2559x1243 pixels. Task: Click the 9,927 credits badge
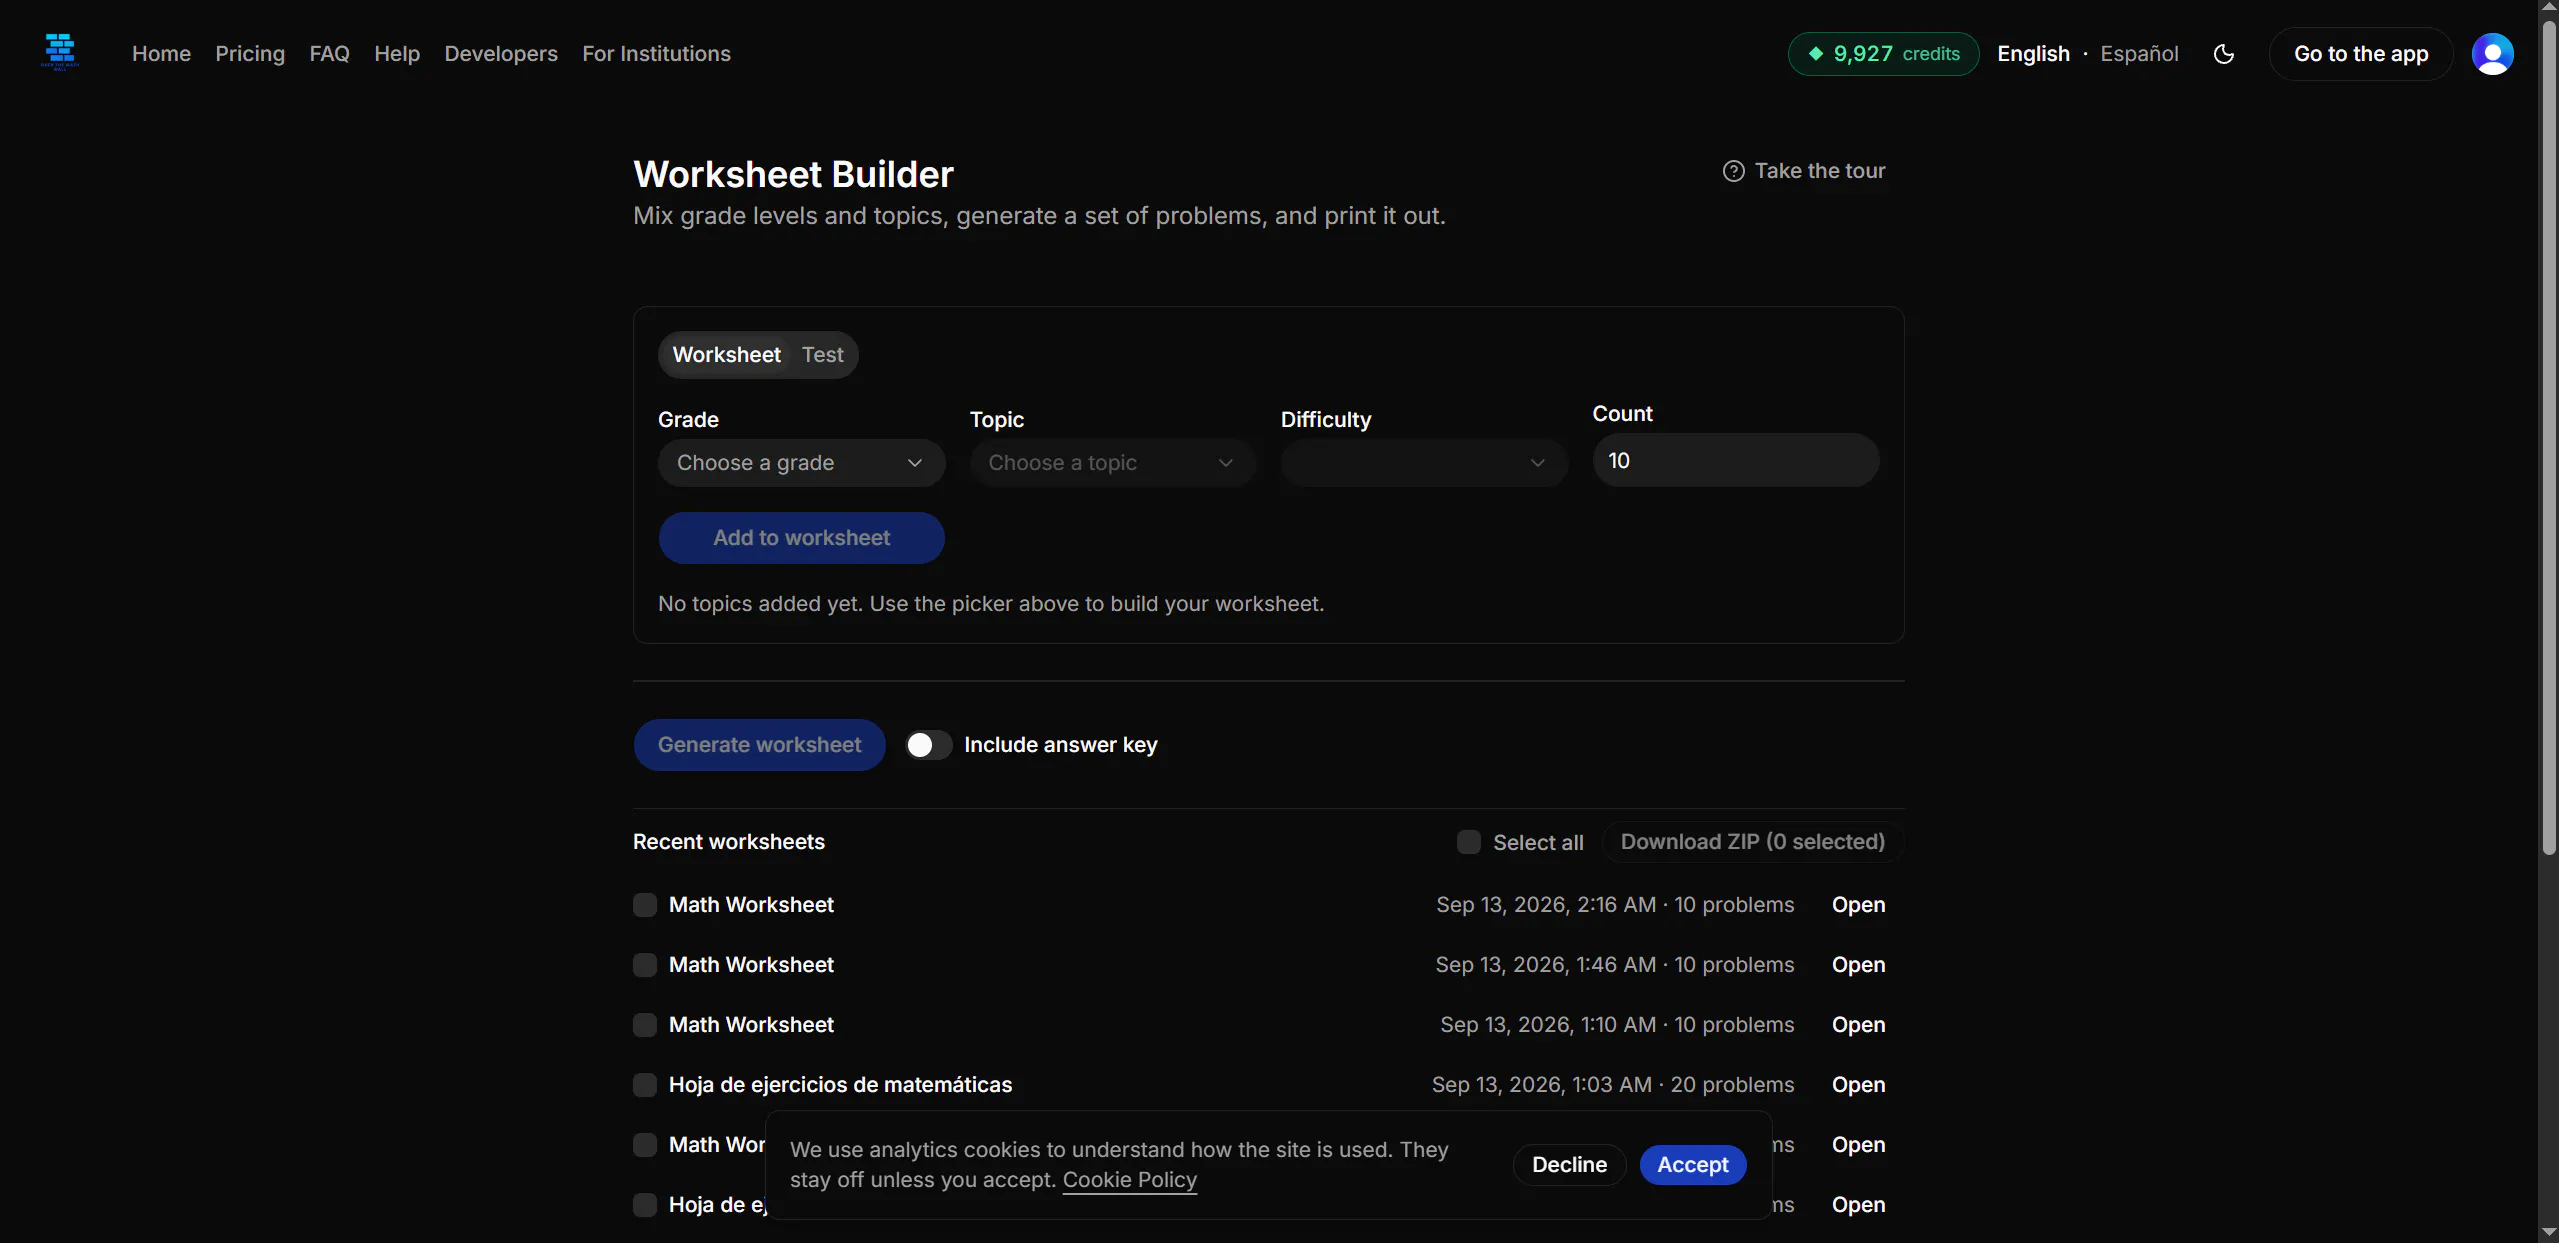1883,54
